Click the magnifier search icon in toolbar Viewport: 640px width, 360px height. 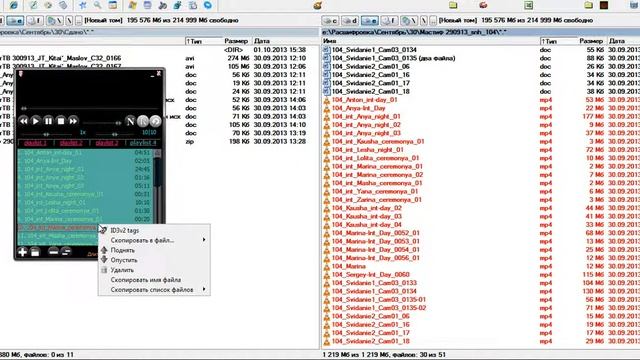click(x=98, y=5)
